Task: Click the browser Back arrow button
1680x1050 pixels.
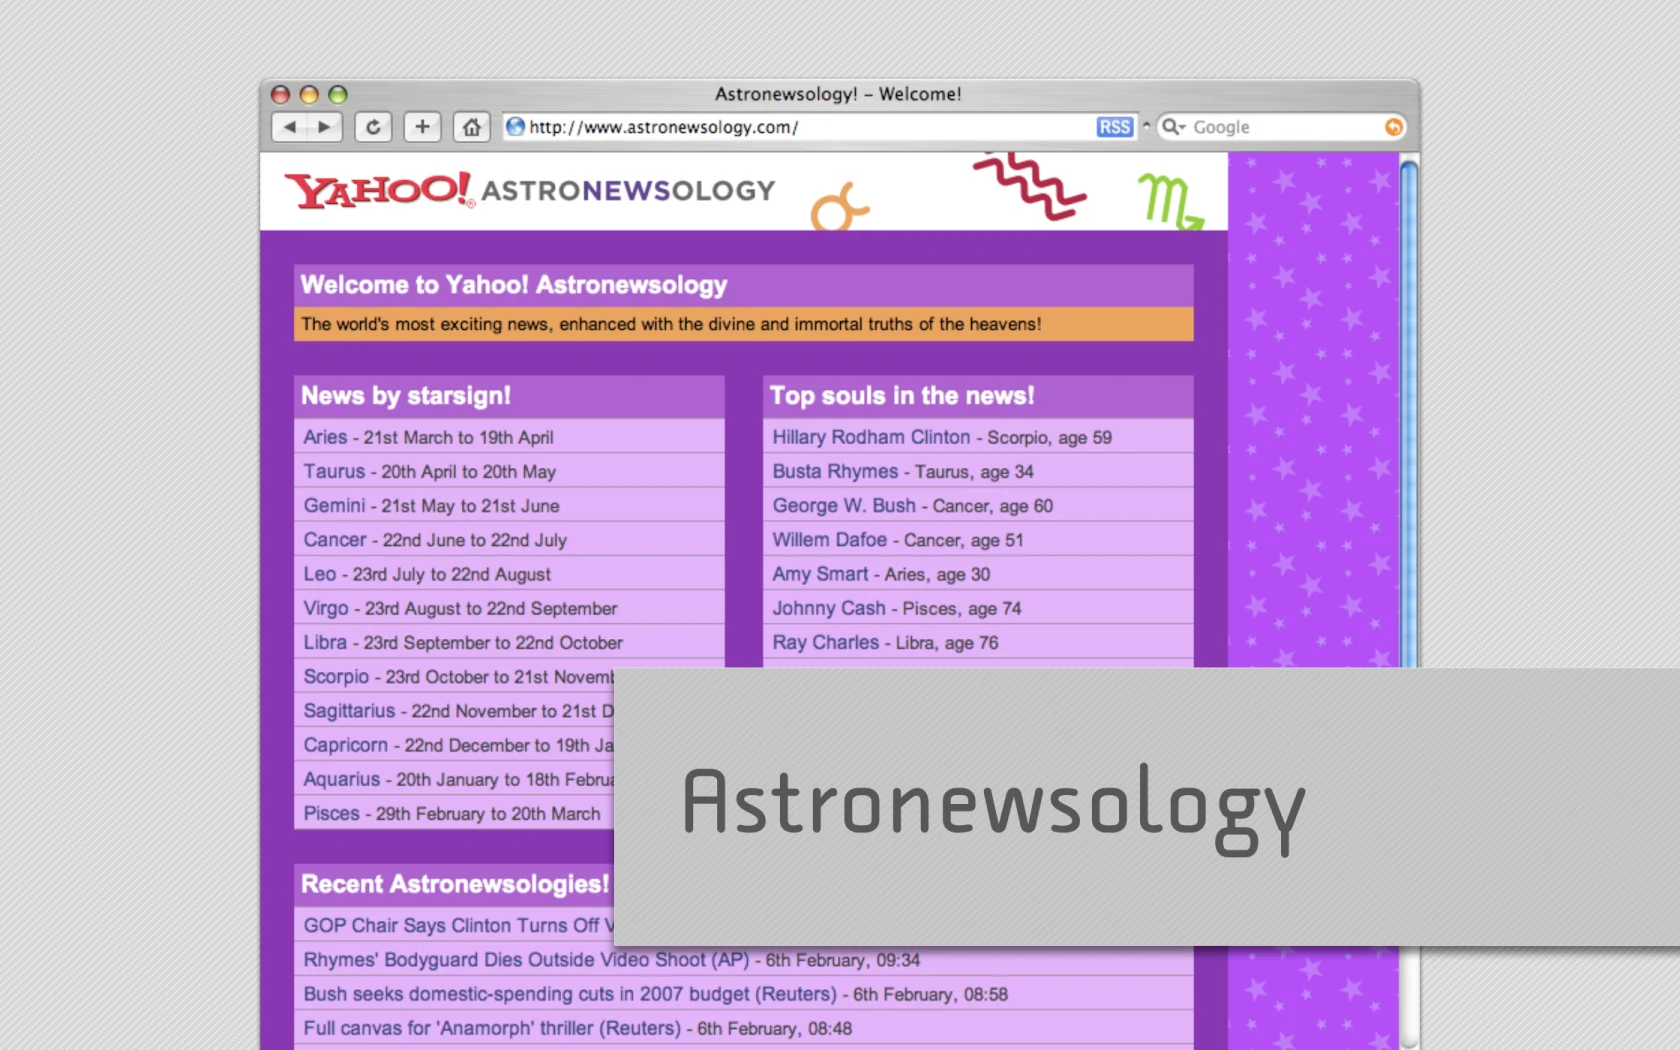Action: pyautogui.click(x=289, y=127)
